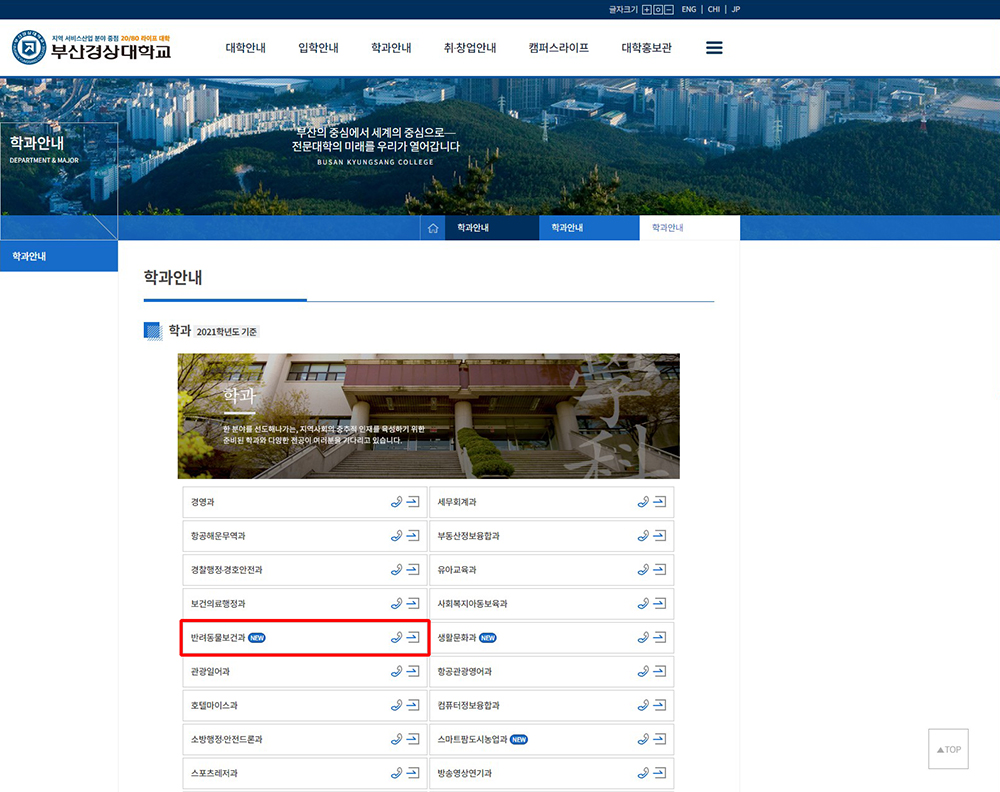Expand the white 학과안내 breadcrumb dropdown
Image resolution: width=1000 pixels, height=792 pixels.
[x=689, y=228]
